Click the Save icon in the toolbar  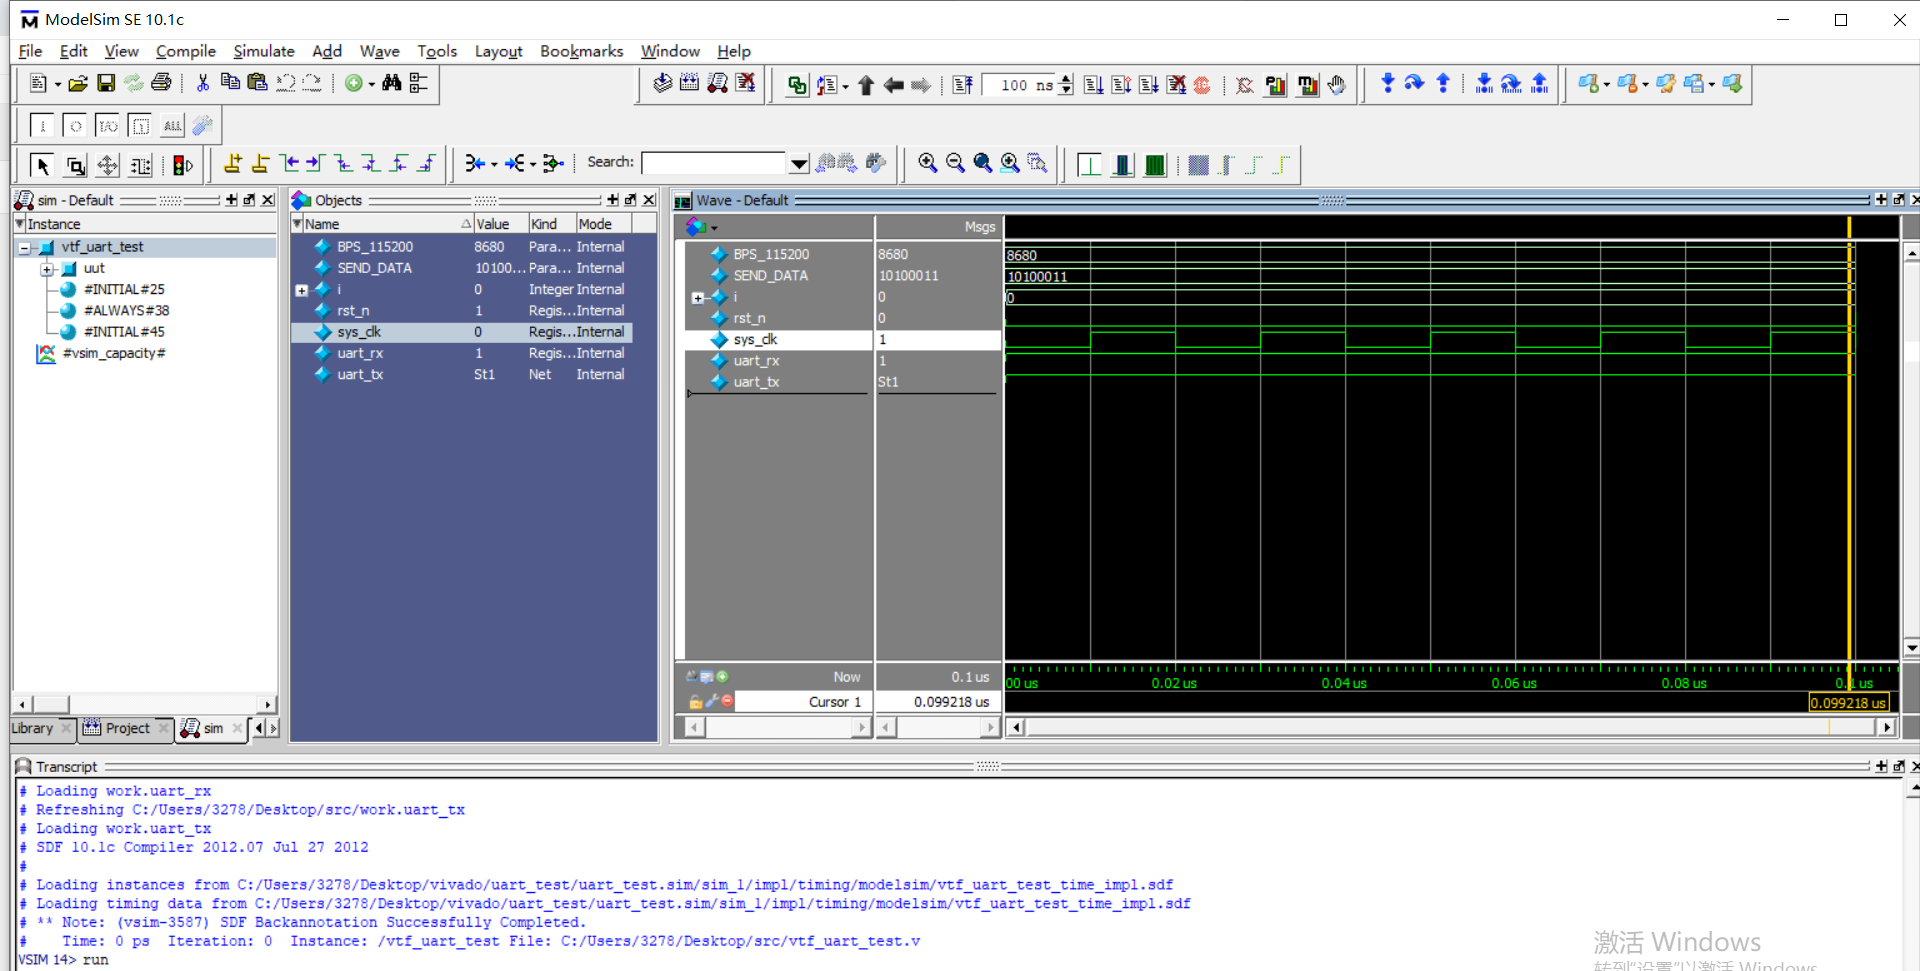click(106, 84)
